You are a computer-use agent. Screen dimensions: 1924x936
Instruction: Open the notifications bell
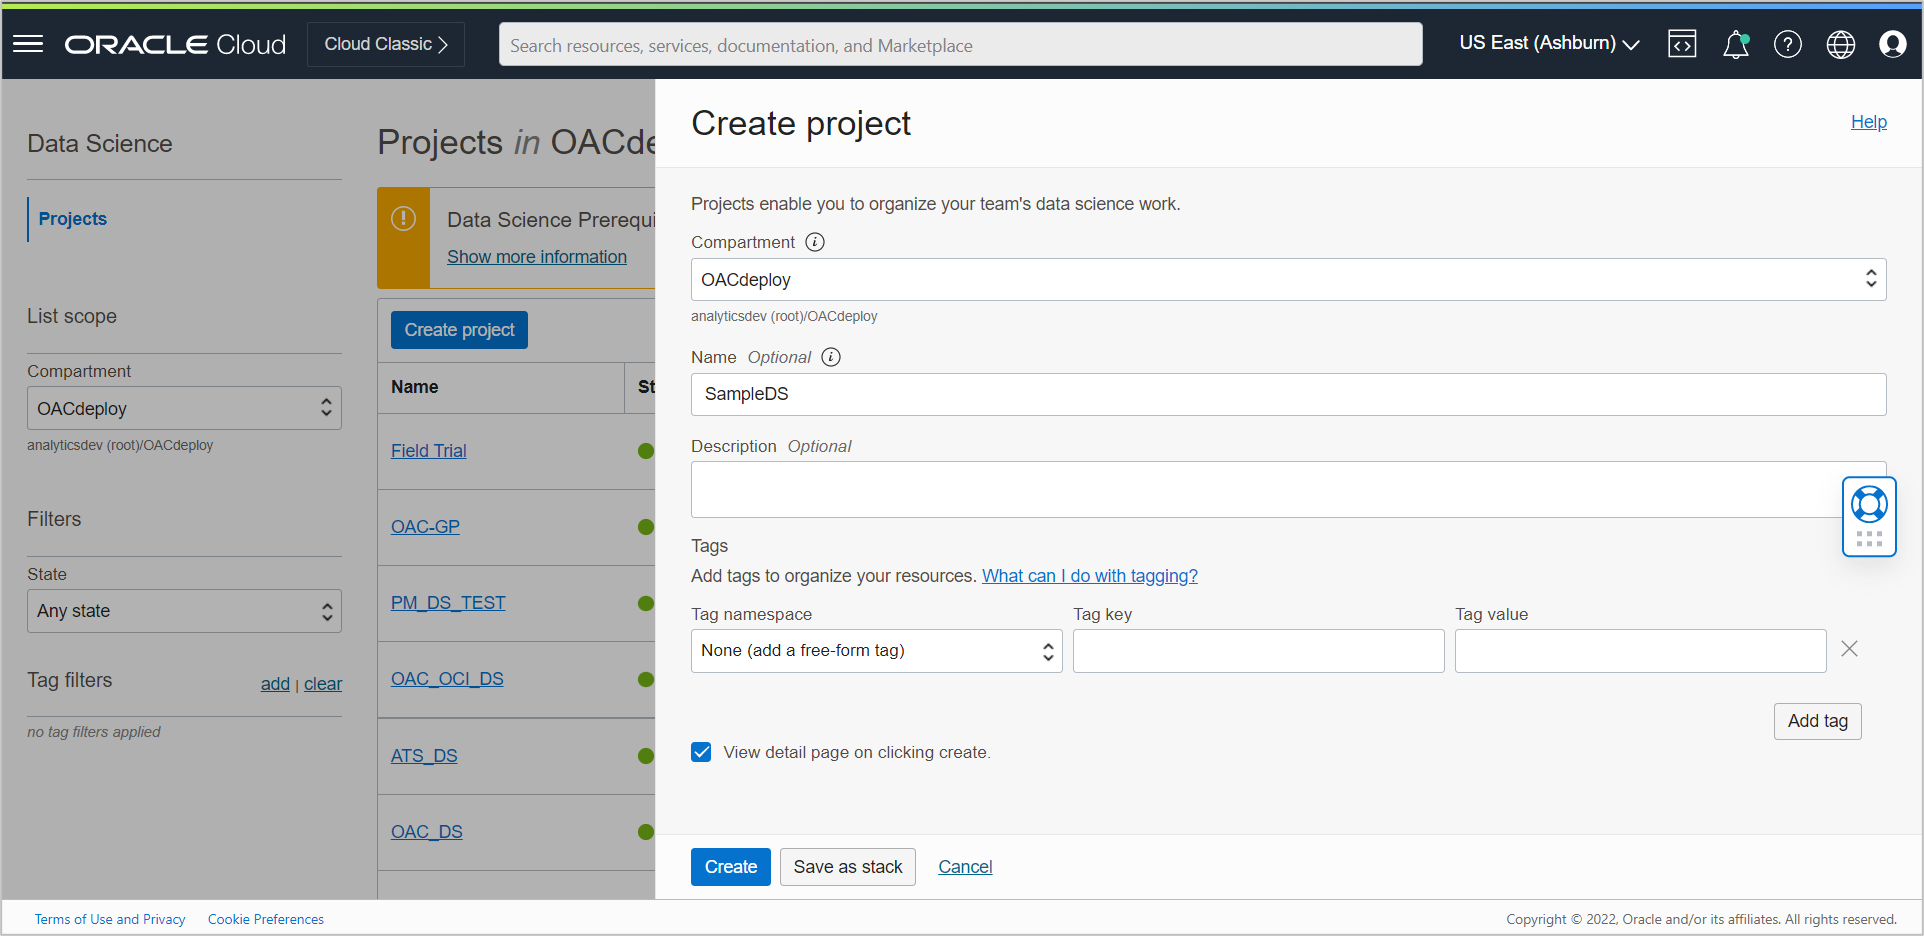point(1735,44)
